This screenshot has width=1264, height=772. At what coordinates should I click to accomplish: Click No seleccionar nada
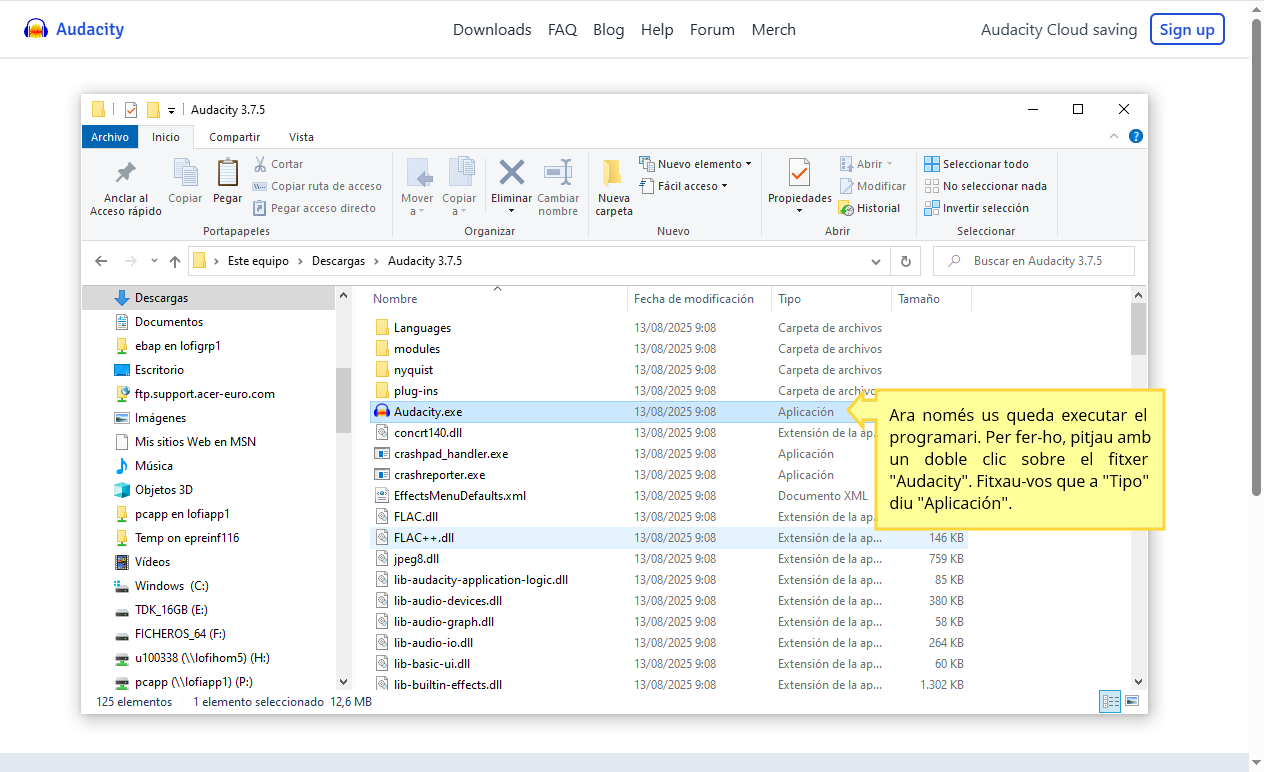coord(985,186)
